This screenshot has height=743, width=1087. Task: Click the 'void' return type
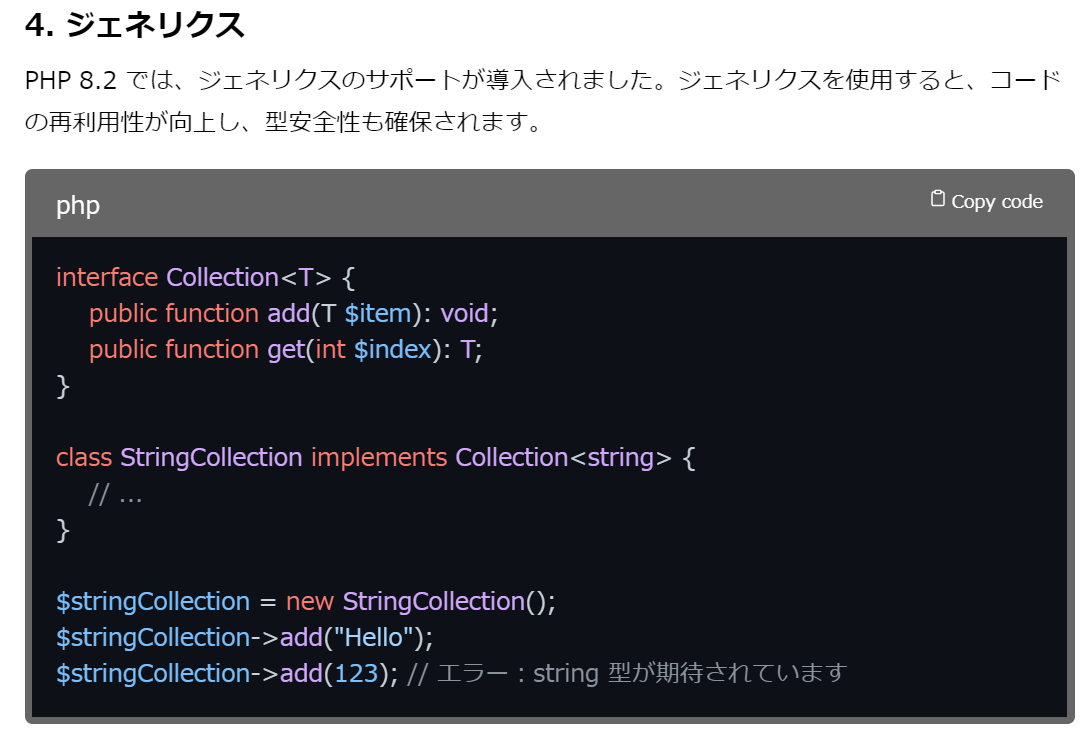click(464, 313)
